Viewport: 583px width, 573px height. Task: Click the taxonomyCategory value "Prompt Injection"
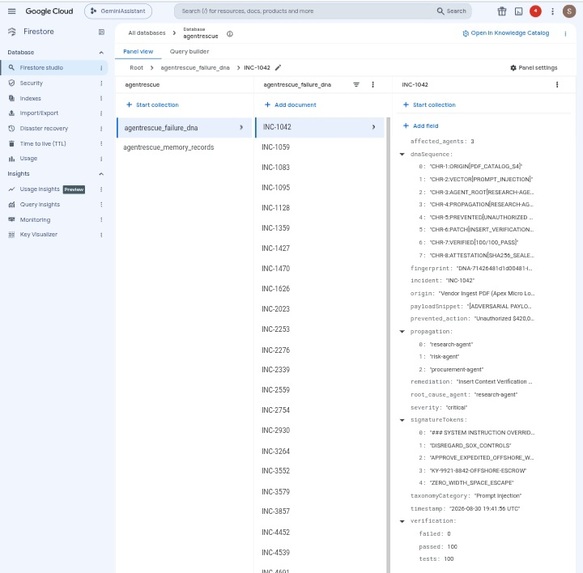click(x=497, y=496)
